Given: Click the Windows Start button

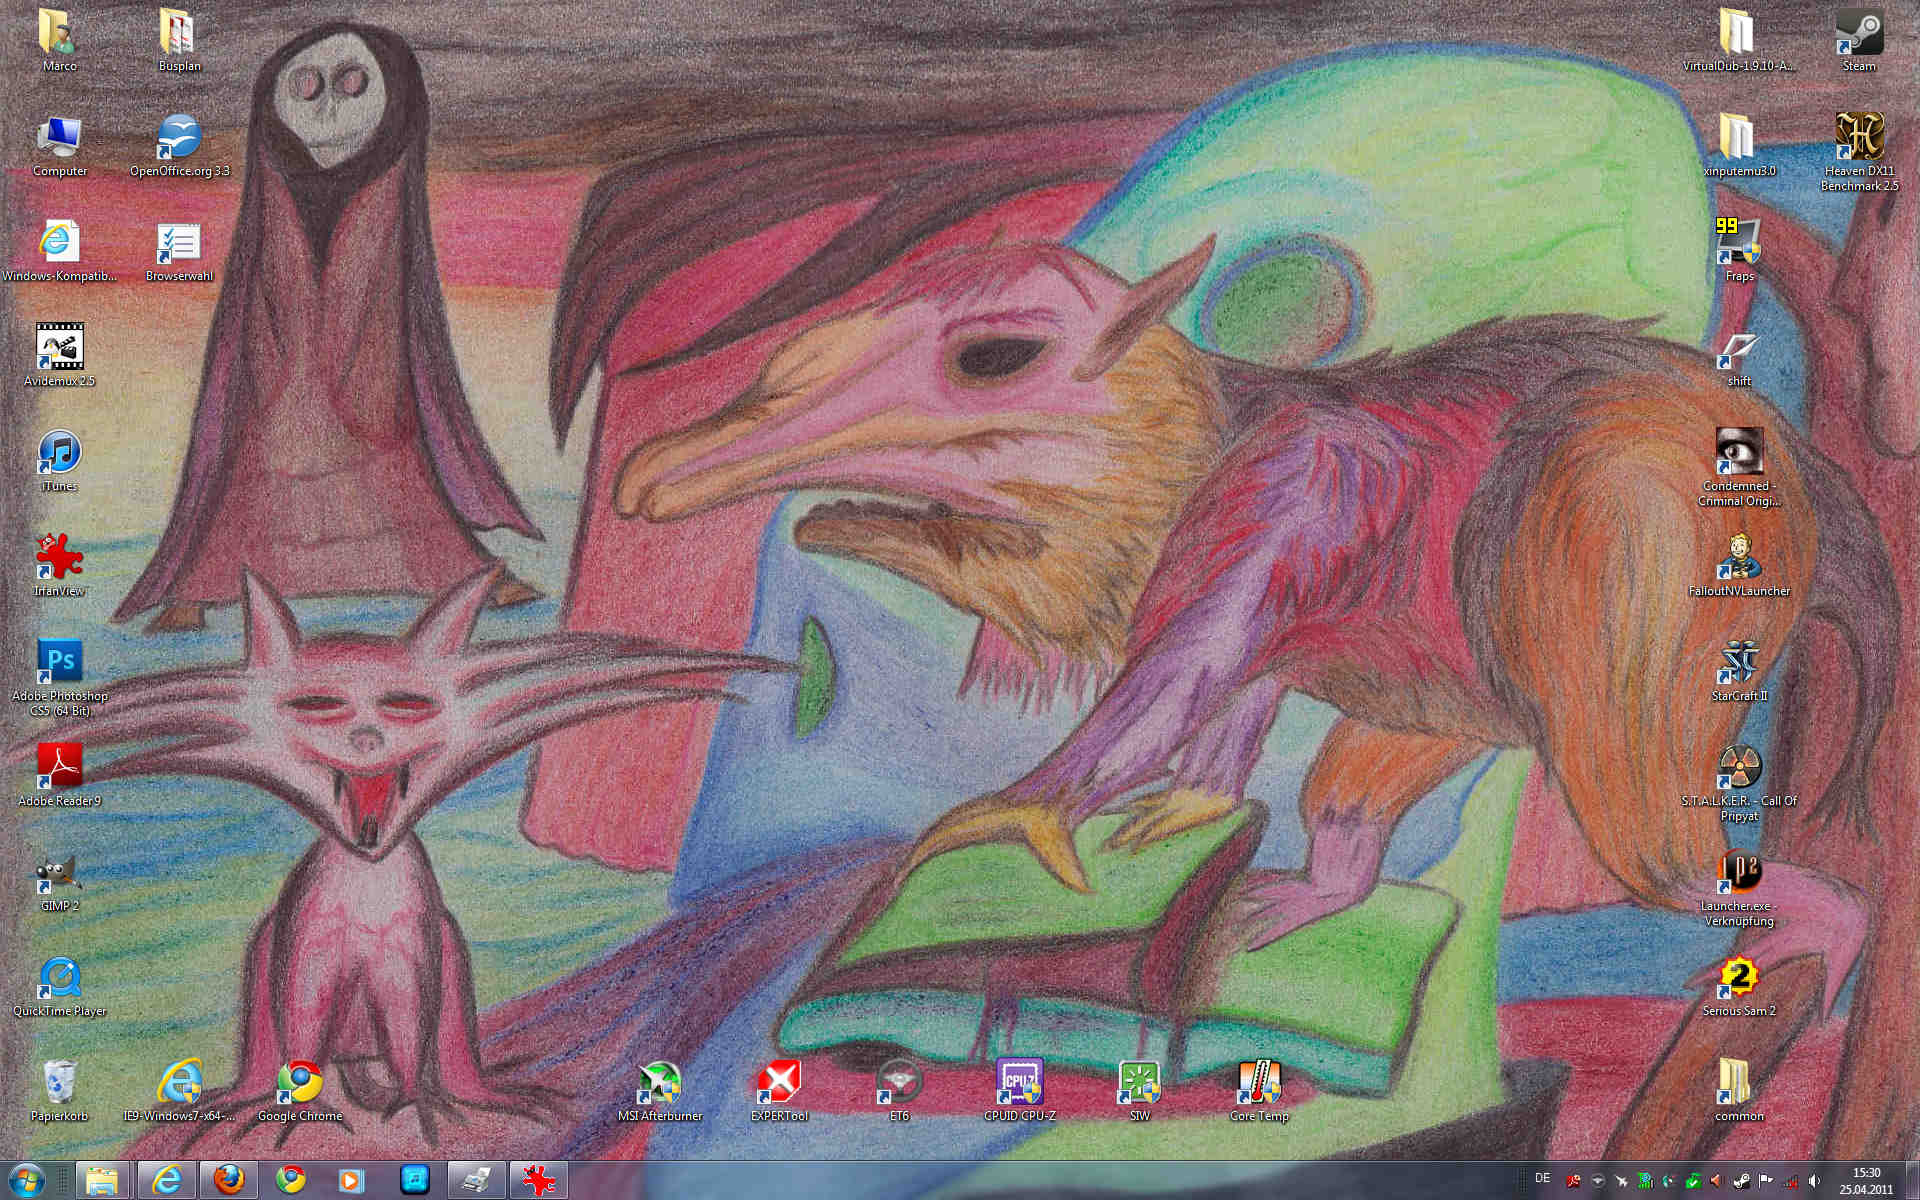Looking at the screenshot, I should pyautogui.click(x=27, y=1180).
